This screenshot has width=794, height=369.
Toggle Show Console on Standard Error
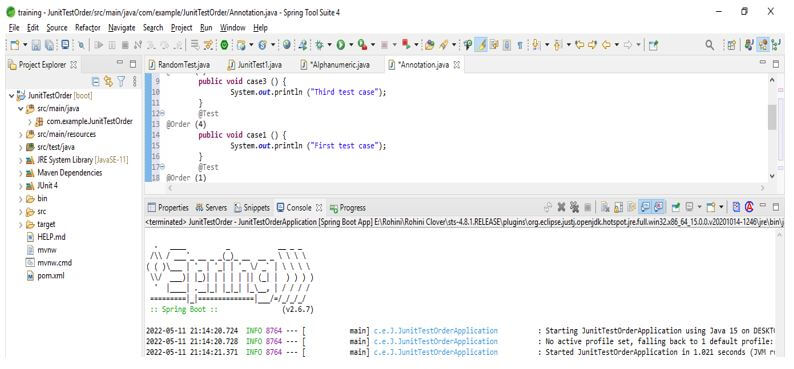coord(659,207)
